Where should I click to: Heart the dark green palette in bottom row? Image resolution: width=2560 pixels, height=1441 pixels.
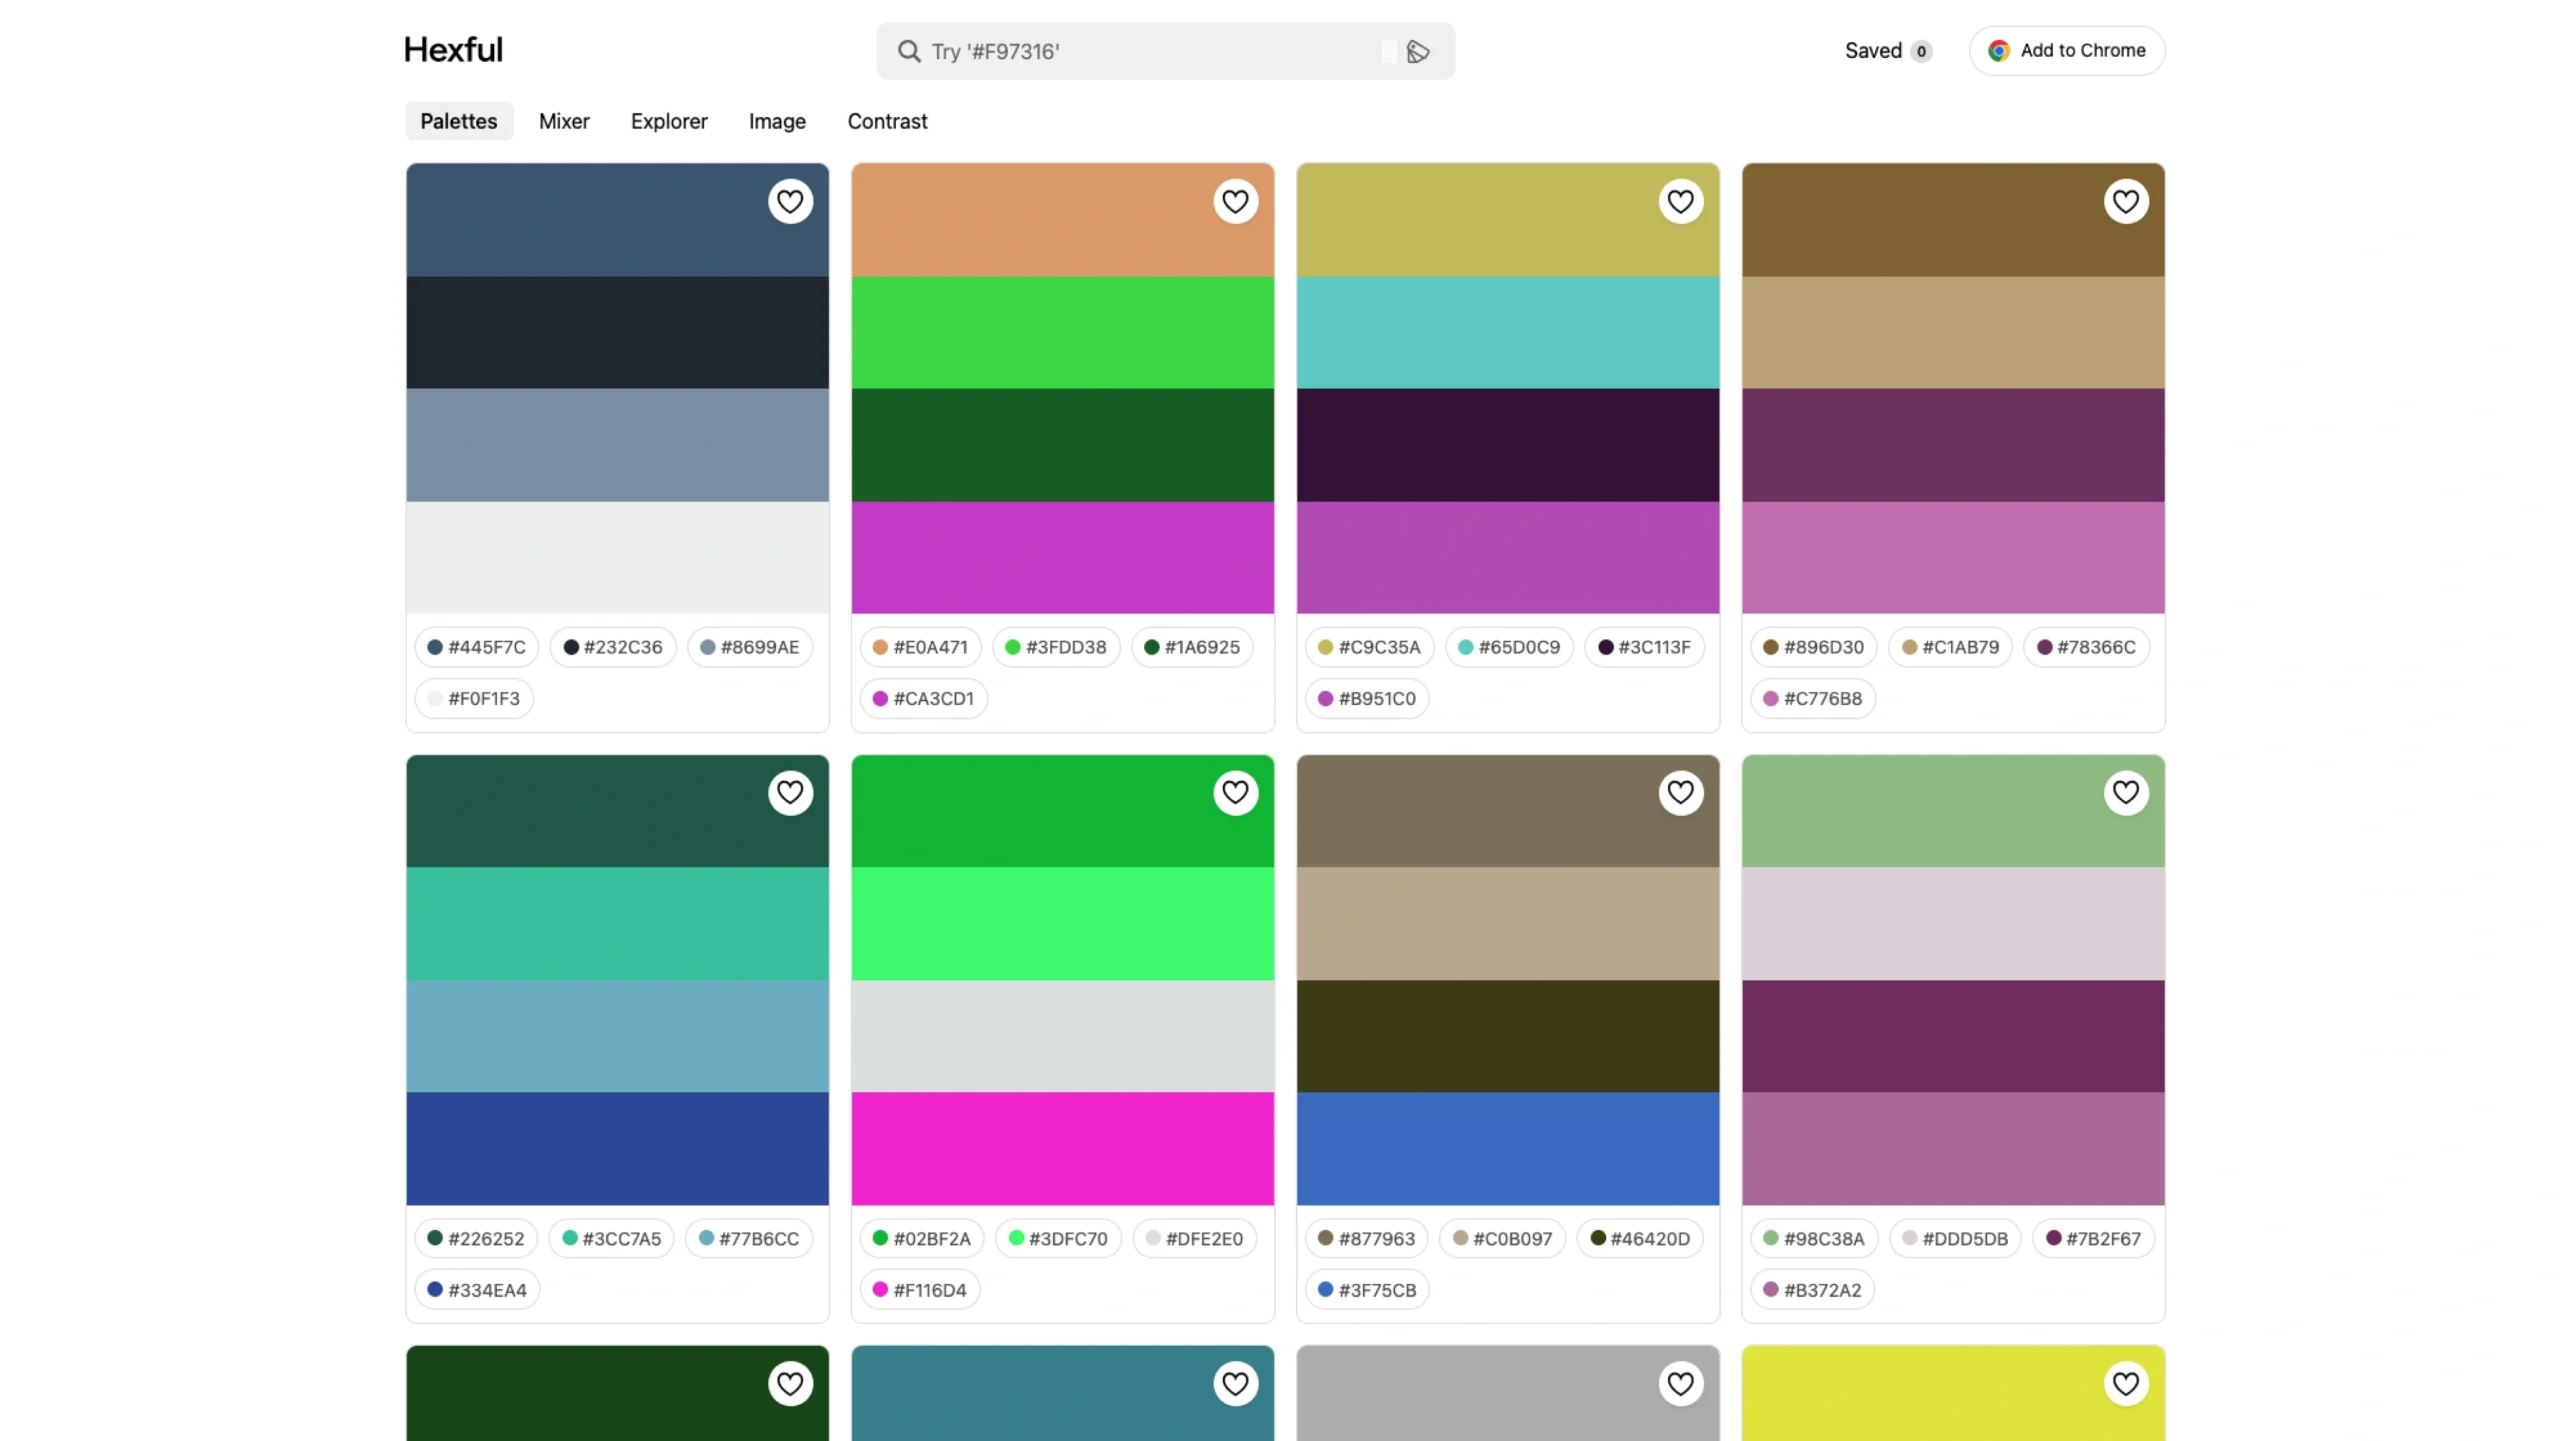click(790, 1384)
